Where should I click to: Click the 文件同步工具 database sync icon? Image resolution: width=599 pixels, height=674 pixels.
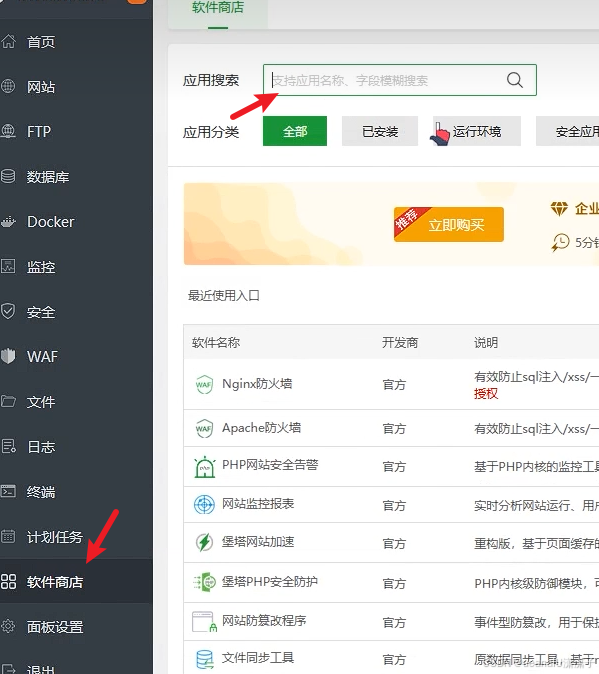point(205,660)
